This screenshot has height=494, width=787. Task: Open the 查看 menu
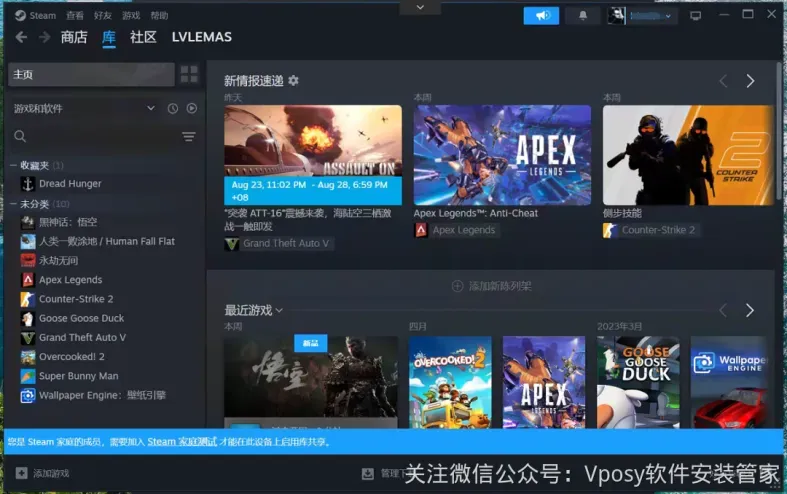(75, 16)
